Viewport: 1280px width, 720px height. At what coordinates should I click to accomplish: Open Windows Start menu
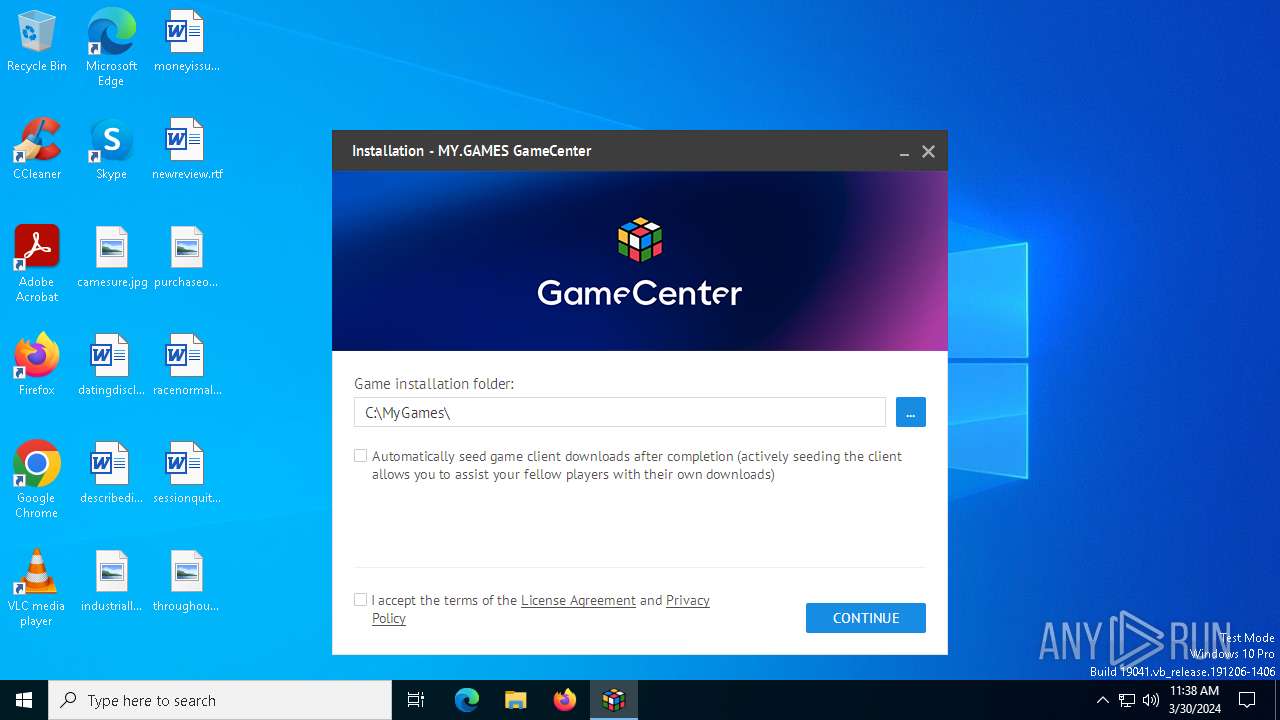click(x=24, y=700)
